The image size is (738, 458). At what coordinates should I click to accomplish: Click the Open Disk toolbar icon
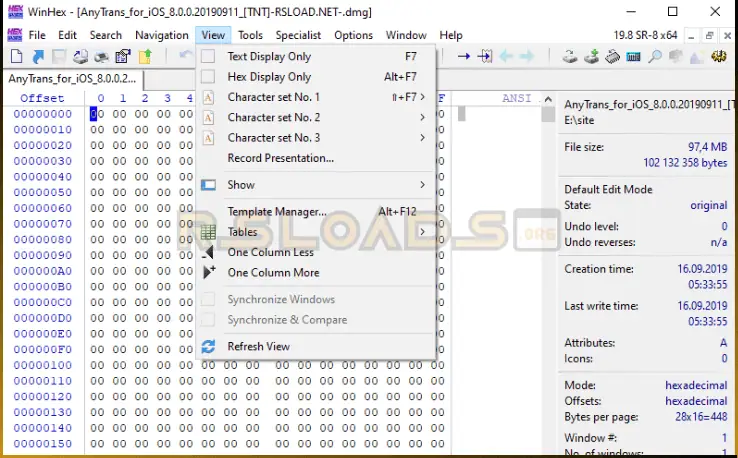569,57
